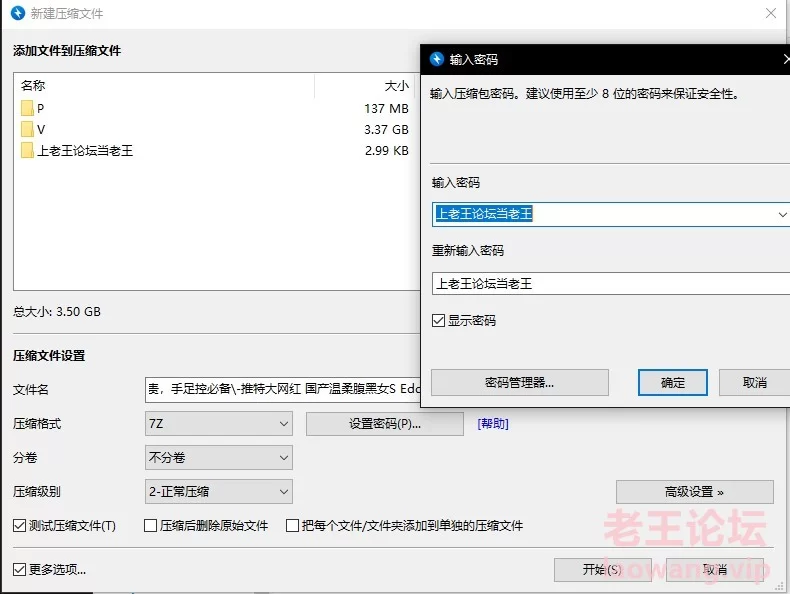790x594 pixels.
Task: Select the folder icon for V
Action: (x=27, y=129)
